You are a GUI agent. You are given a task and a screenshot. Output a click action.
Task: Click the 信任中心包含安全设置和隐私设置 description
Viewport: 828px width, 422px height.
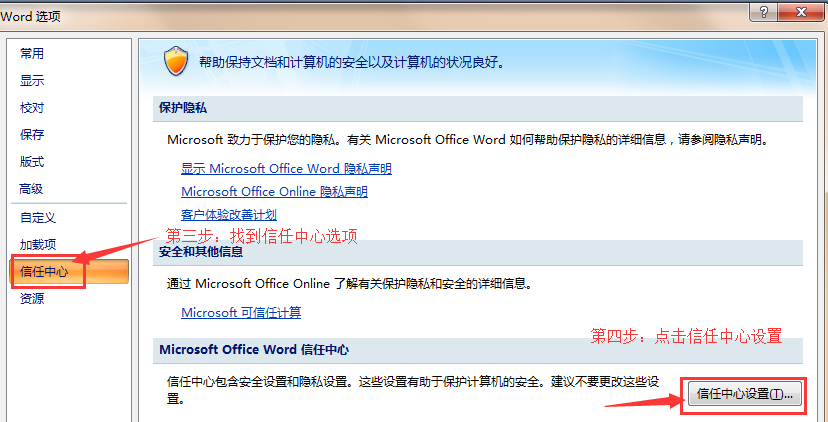413,390
